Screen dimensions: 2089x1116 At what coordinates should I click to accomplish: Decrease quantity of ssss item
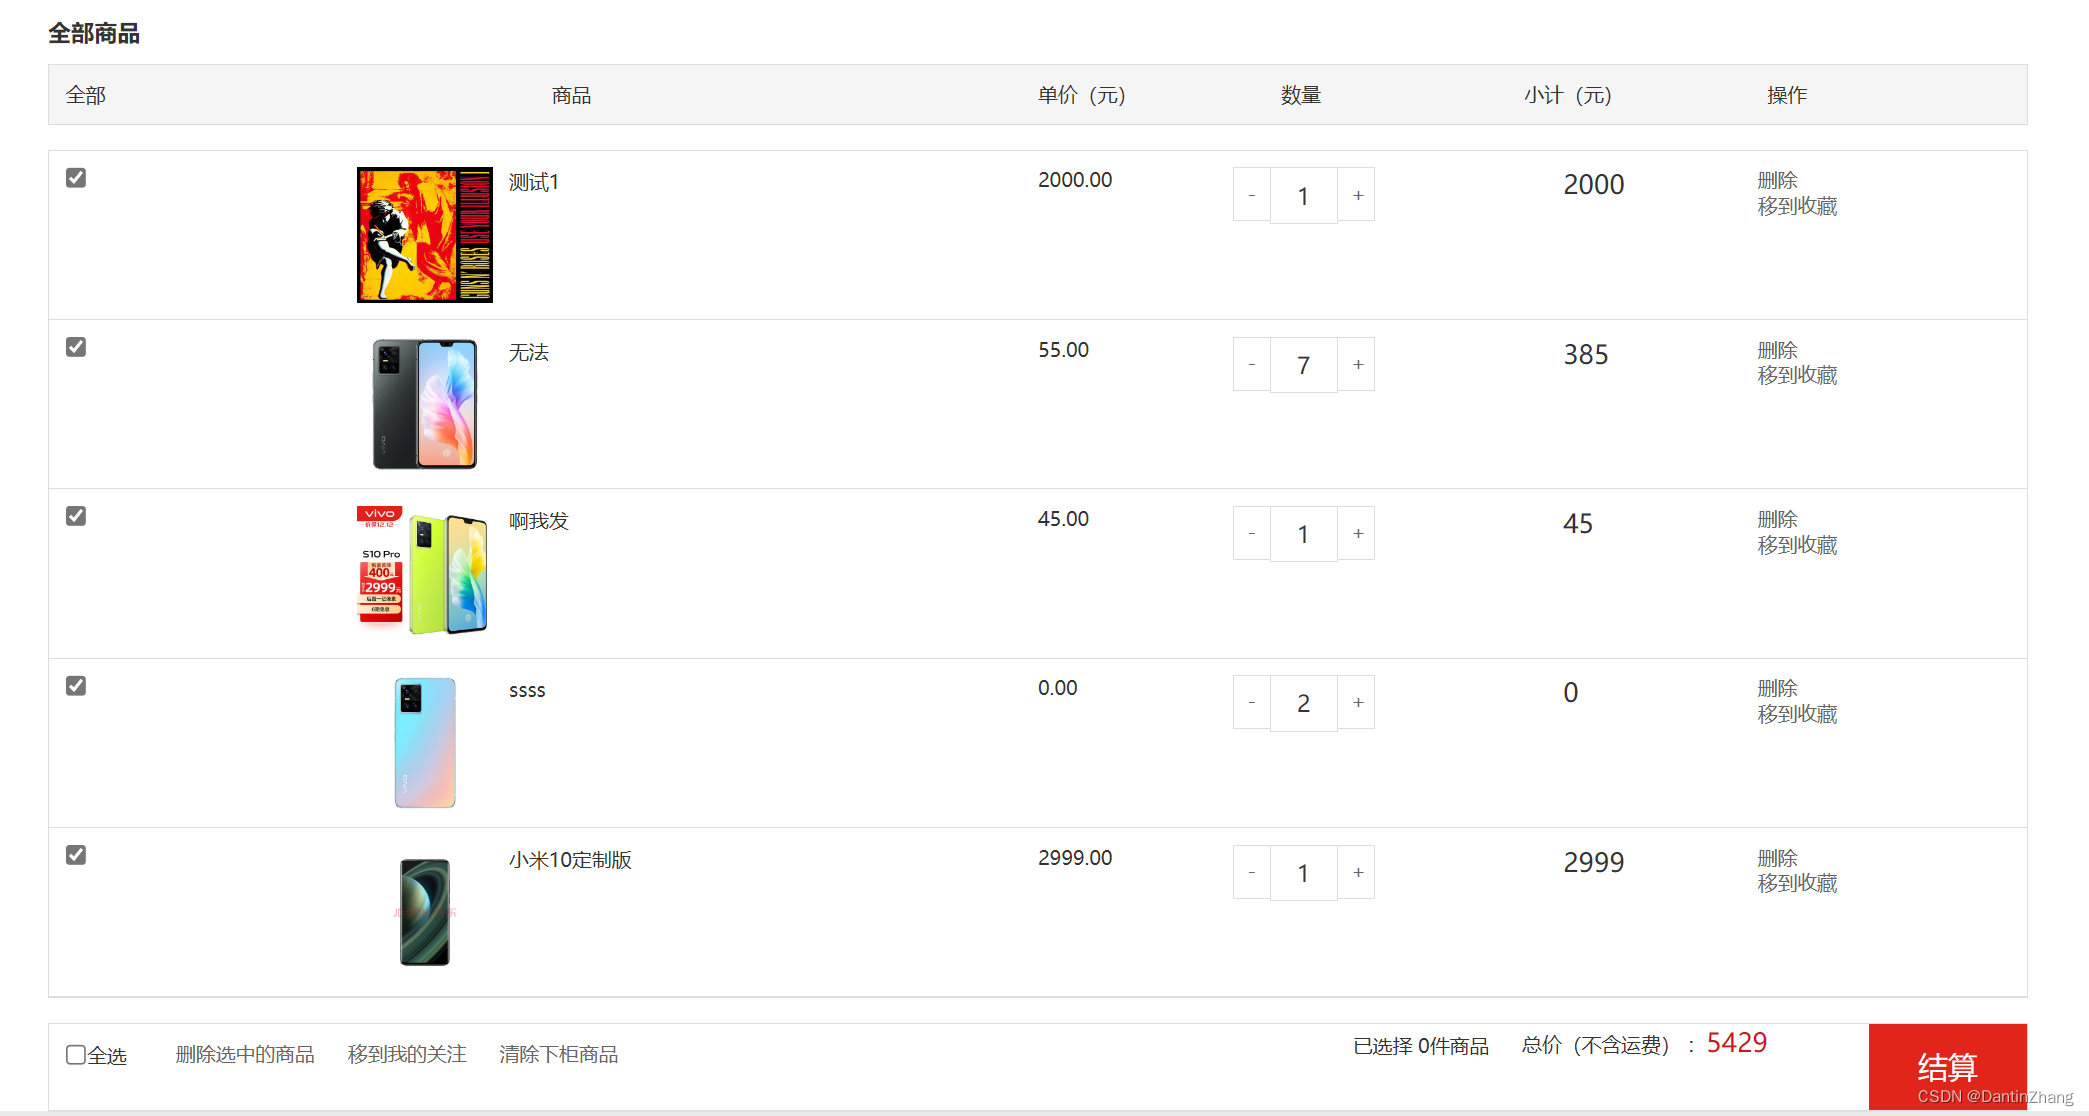pos(1251,703)
